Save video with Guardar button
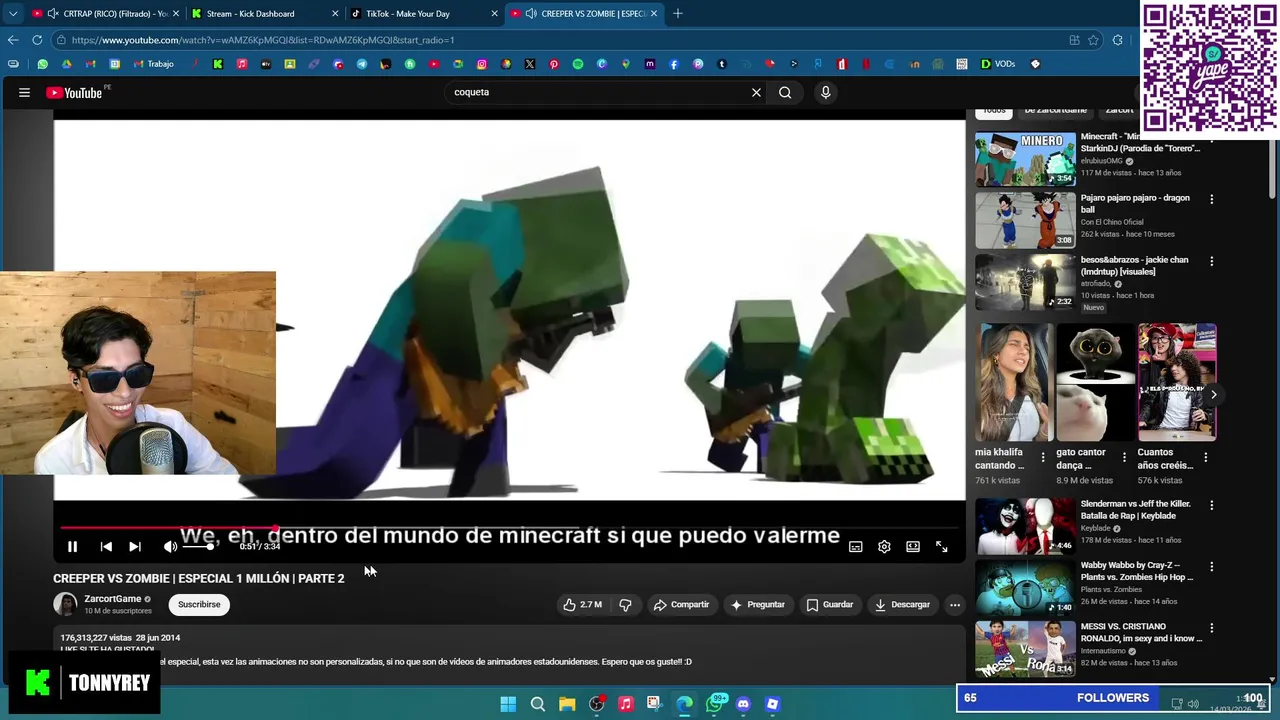This screenshot has height=720, width=1280. click(x=830, y=605)
